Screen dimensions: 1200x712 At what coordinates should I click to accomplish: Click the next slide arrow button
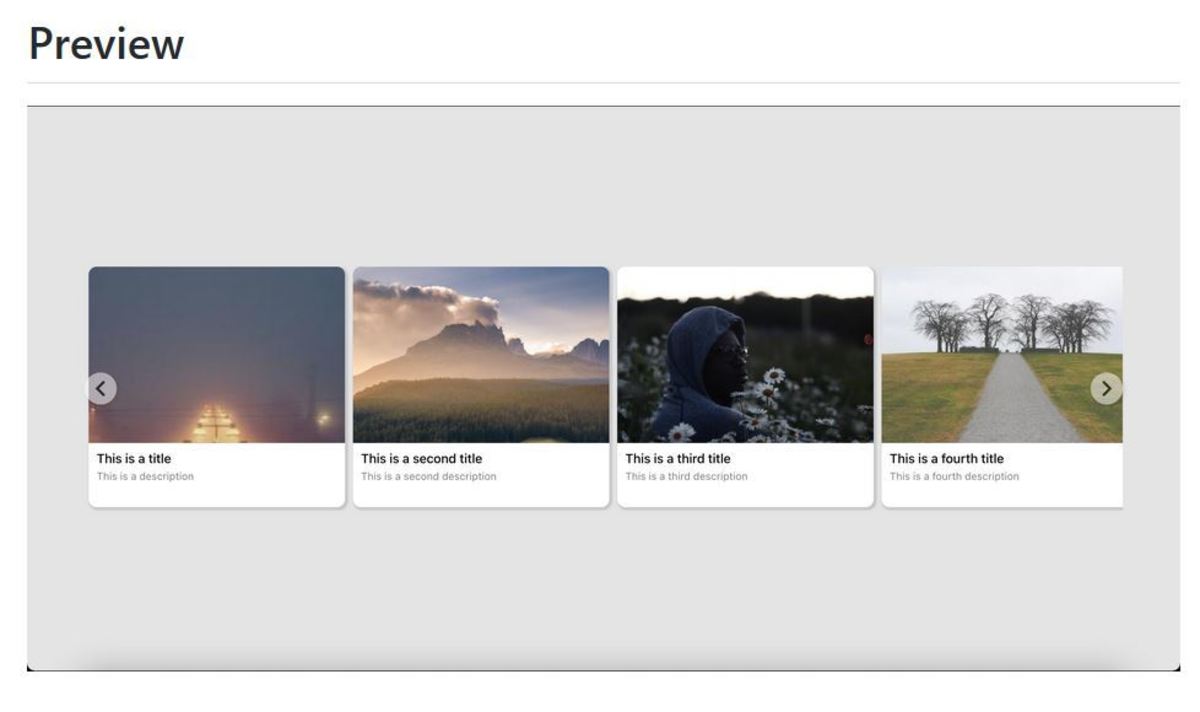pyautogui.click(x=1106, y=388)
